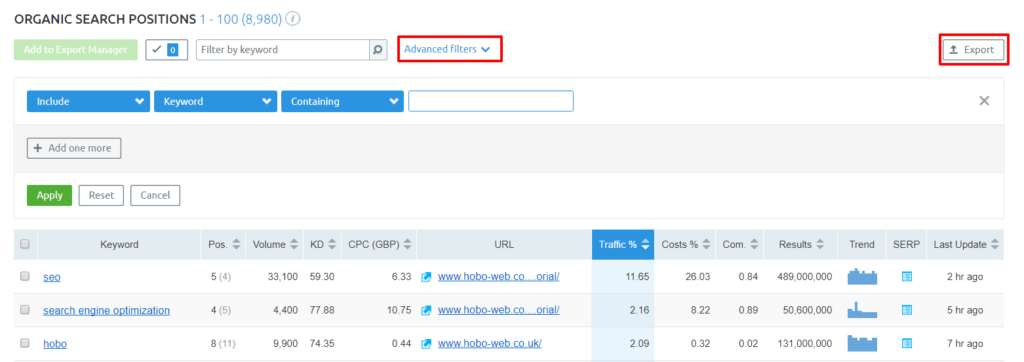Click the URL column header
Screen dimensions: 1024x362
(504, 245)
